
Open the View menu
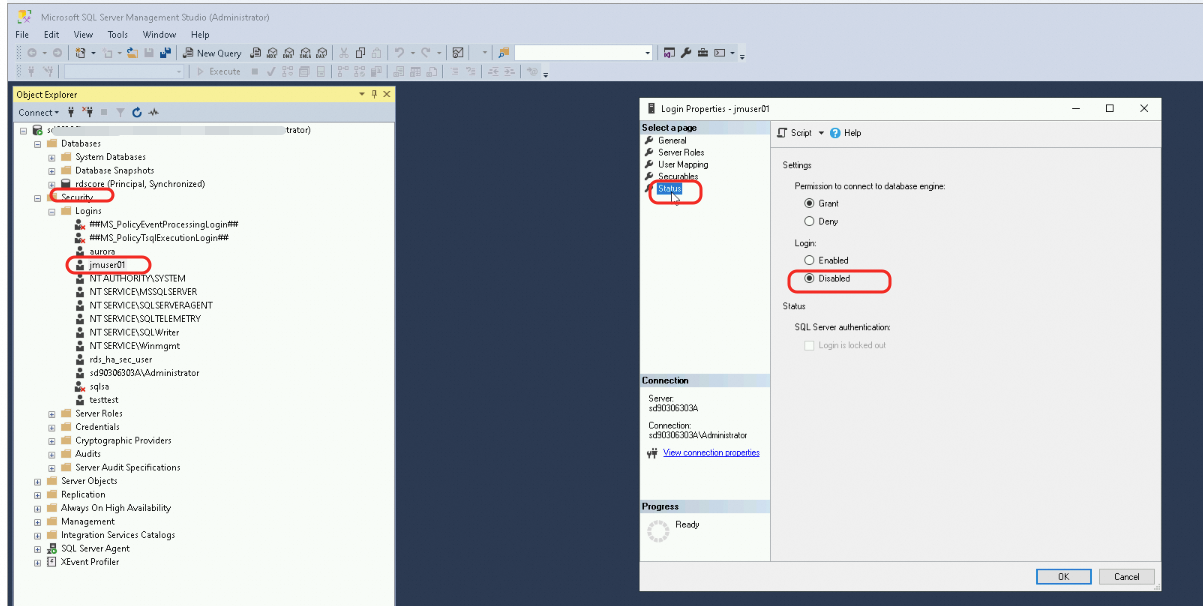point(83,34)
